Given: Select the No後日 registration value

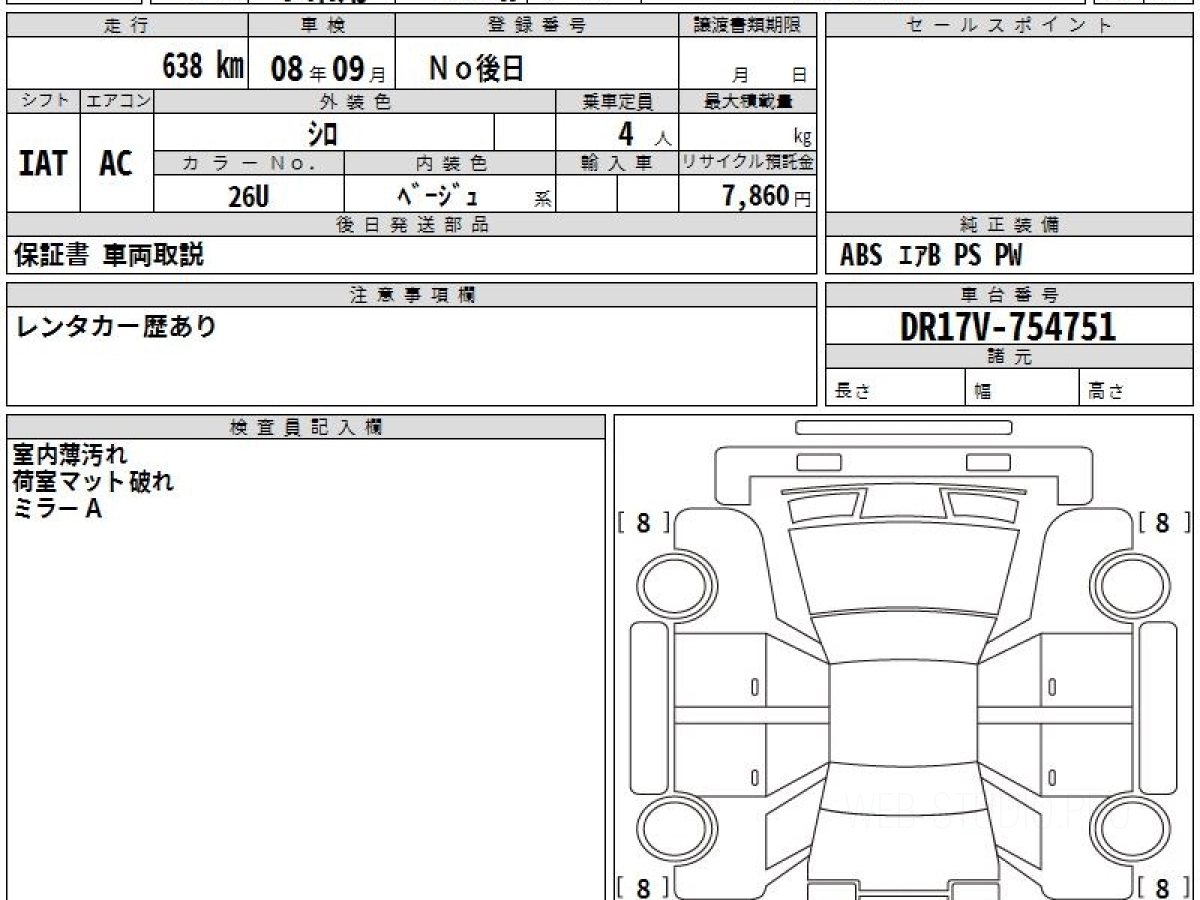Looking at the screenshot, I should tap(476, 69).
